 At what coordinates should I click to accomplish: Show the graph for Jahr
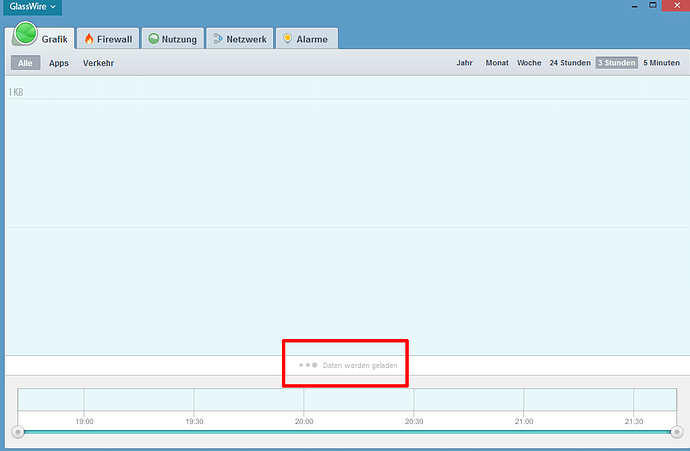464,63
